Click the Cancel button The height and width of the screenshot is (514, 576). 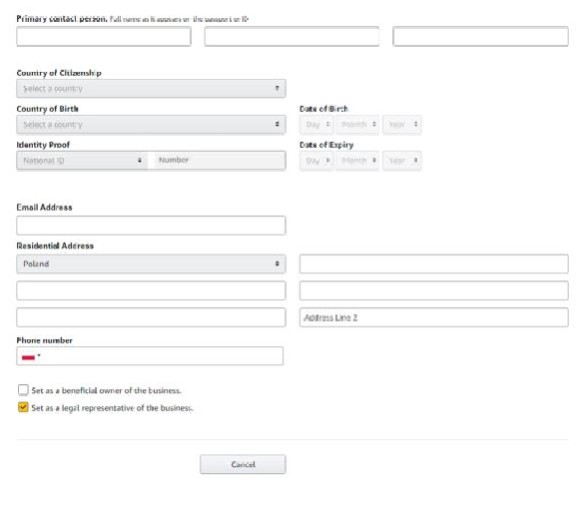point(243,464)
